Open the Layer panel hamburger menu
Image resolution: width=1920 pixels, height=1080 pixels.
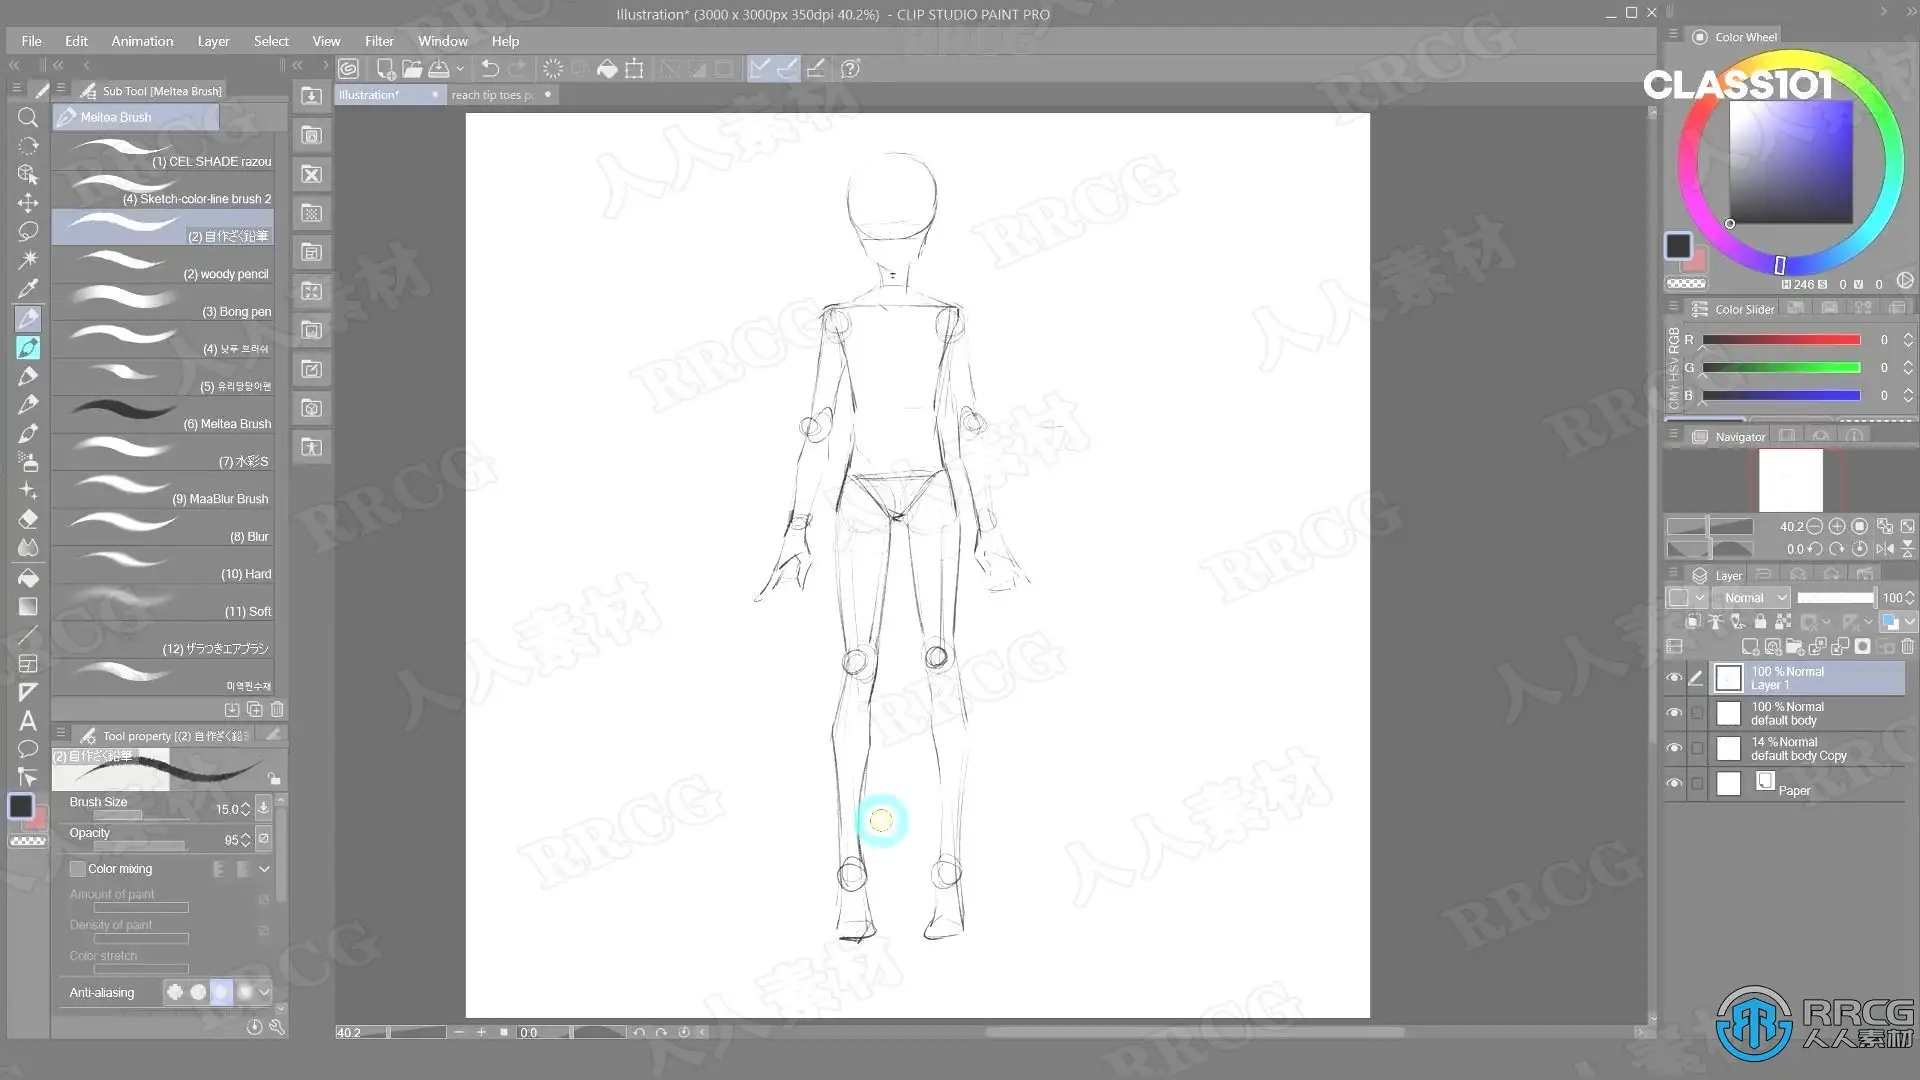[x=1673, y=574]
